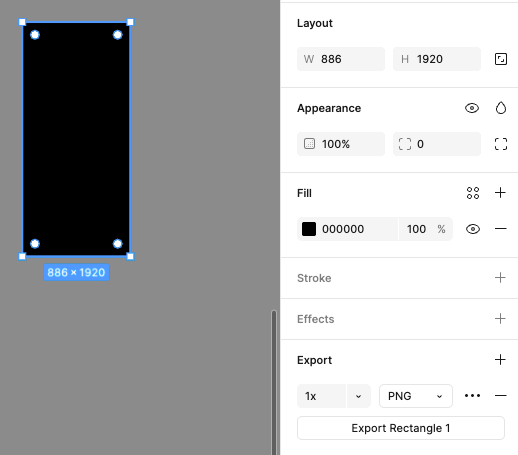This screenshot has width=518, height=455.
Task: Open individual corners icon in Appearance
Action: click(501, 144)
